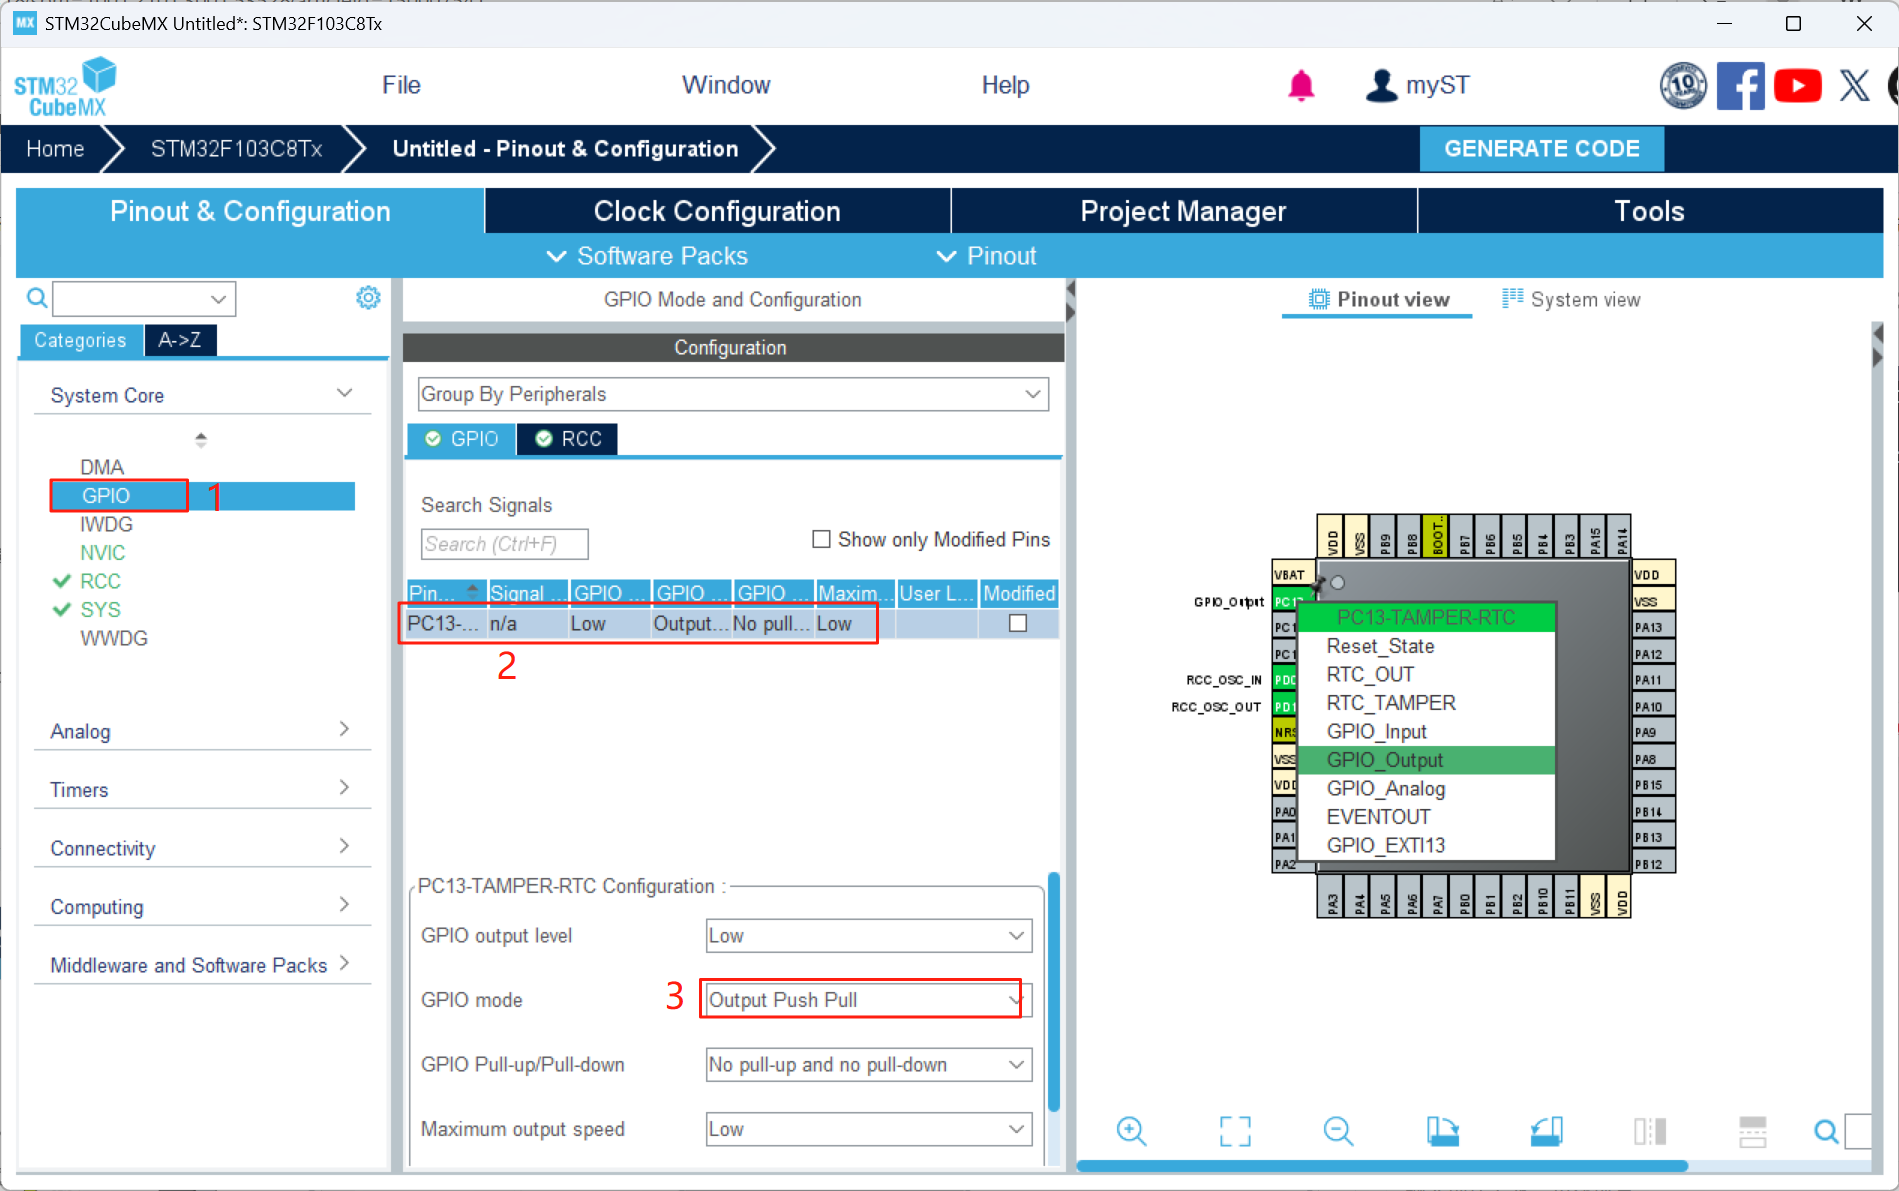Switch to the Tools tab

pos(1649,211)
